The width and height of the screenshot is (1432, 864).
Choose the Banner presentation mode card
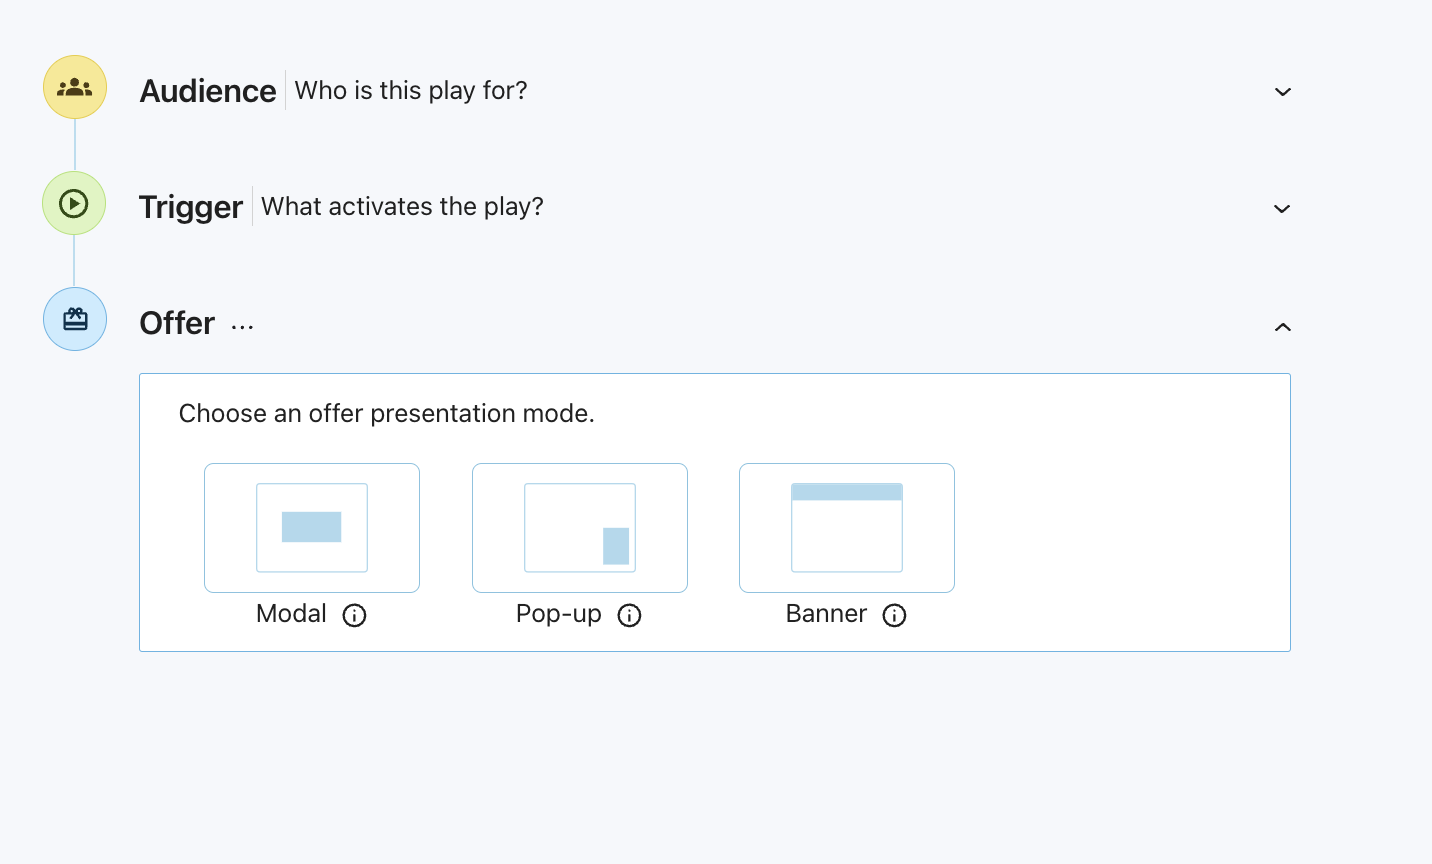(847, 528)
